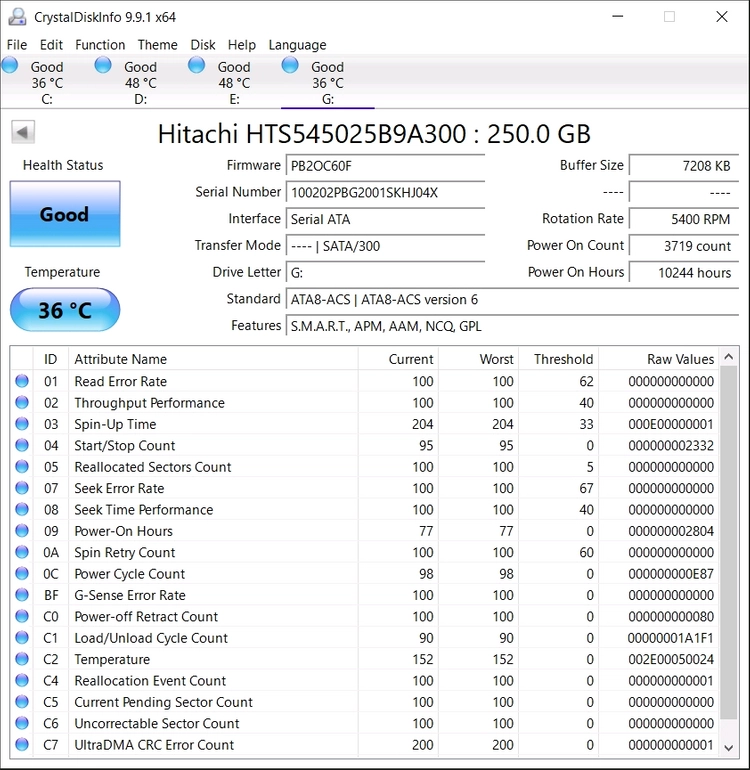Open the Function menu
The height and width of the screenshot is (770, 750).
point(100,45)
